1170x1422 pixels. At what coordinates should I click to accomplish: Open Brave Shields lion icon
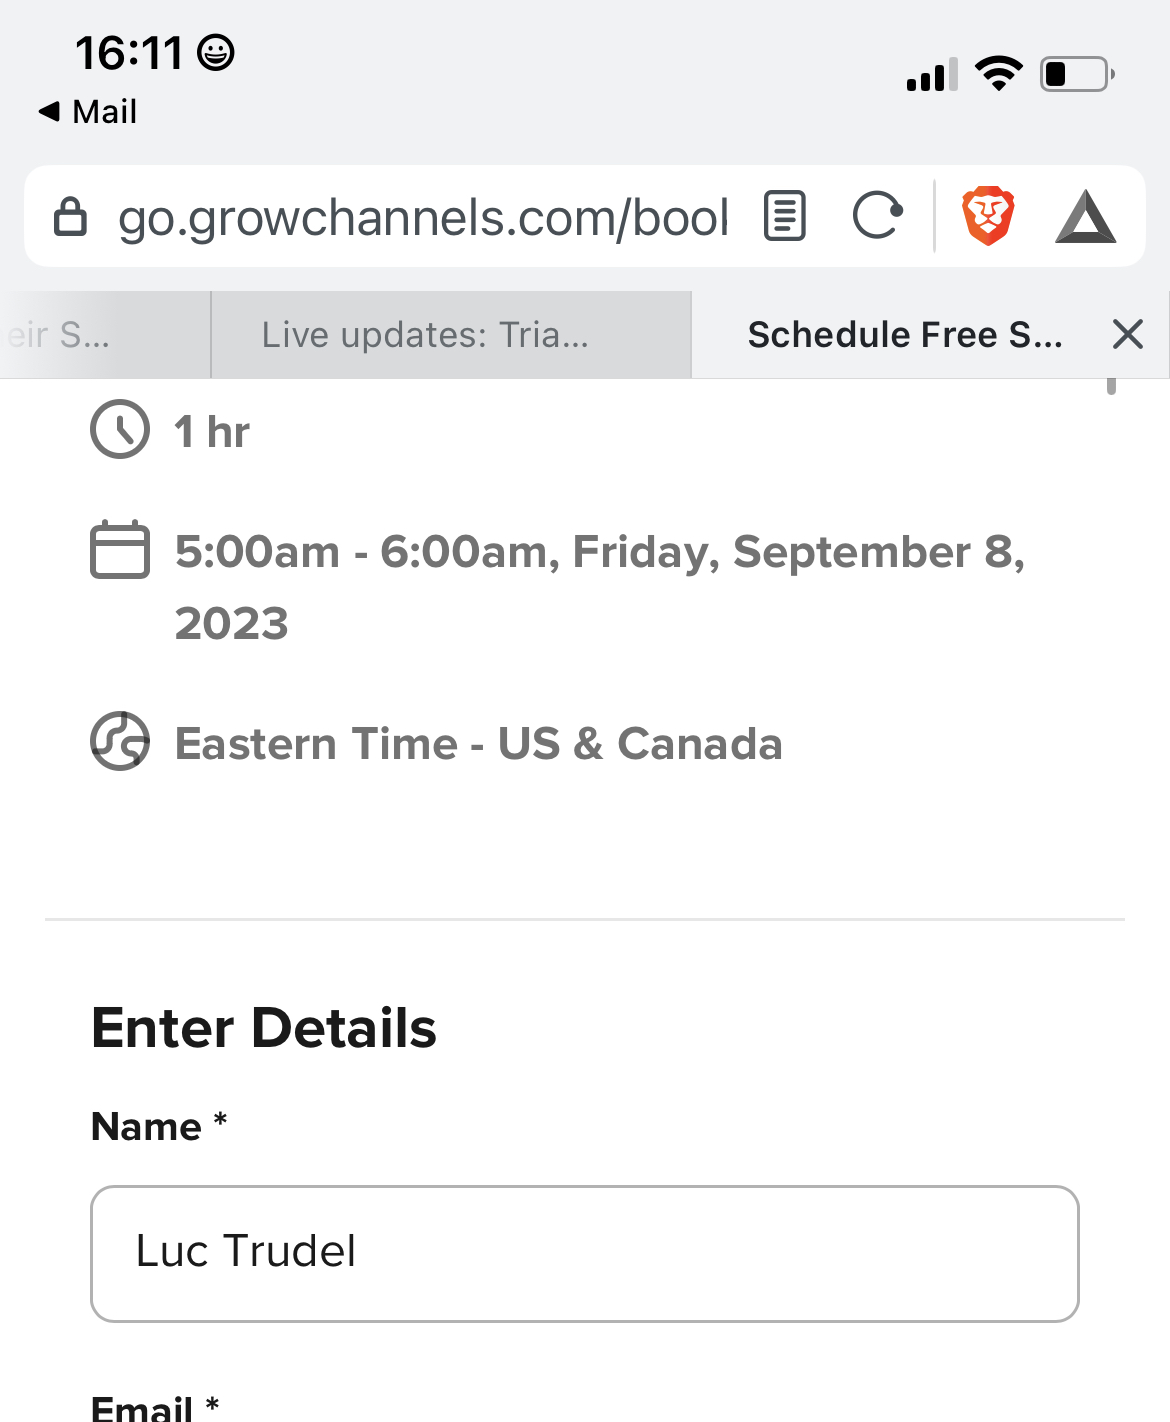988,216
